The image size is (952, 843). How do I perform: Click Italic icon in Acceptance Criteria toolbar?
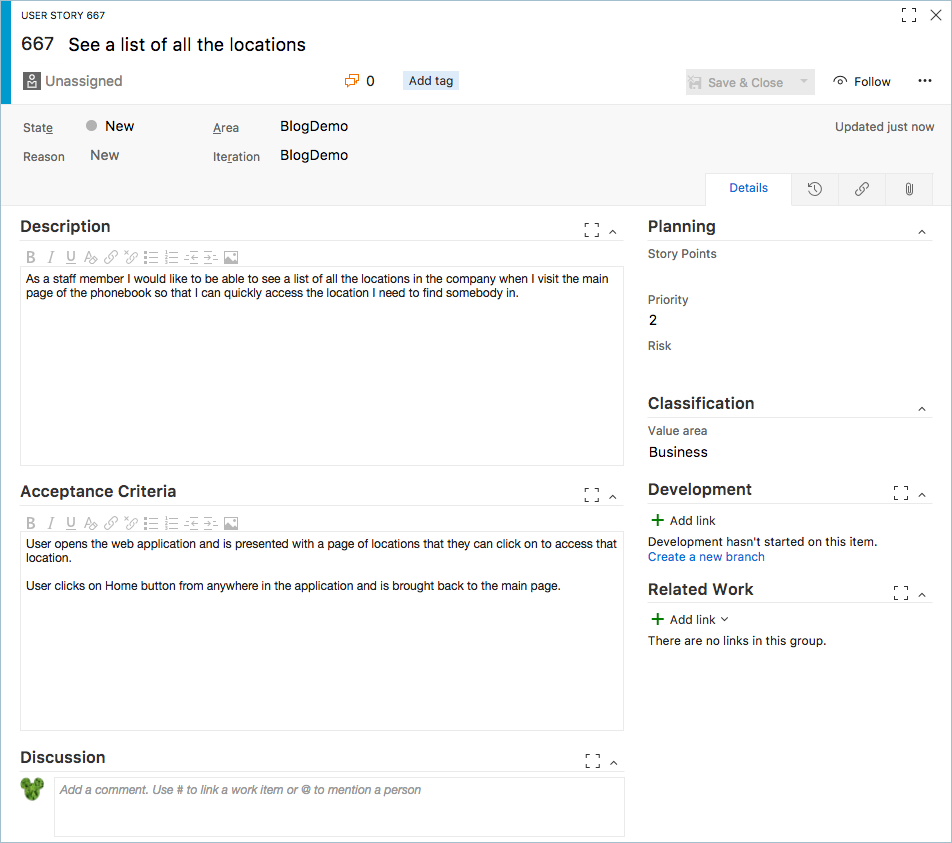[x=50, y=523]
